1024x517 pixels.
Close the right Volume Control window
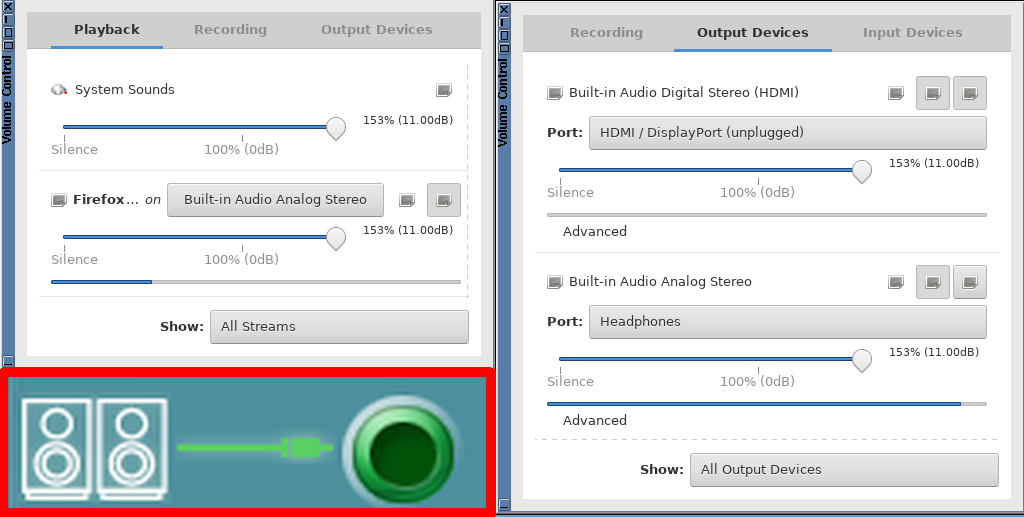click(x=504, y=10)
